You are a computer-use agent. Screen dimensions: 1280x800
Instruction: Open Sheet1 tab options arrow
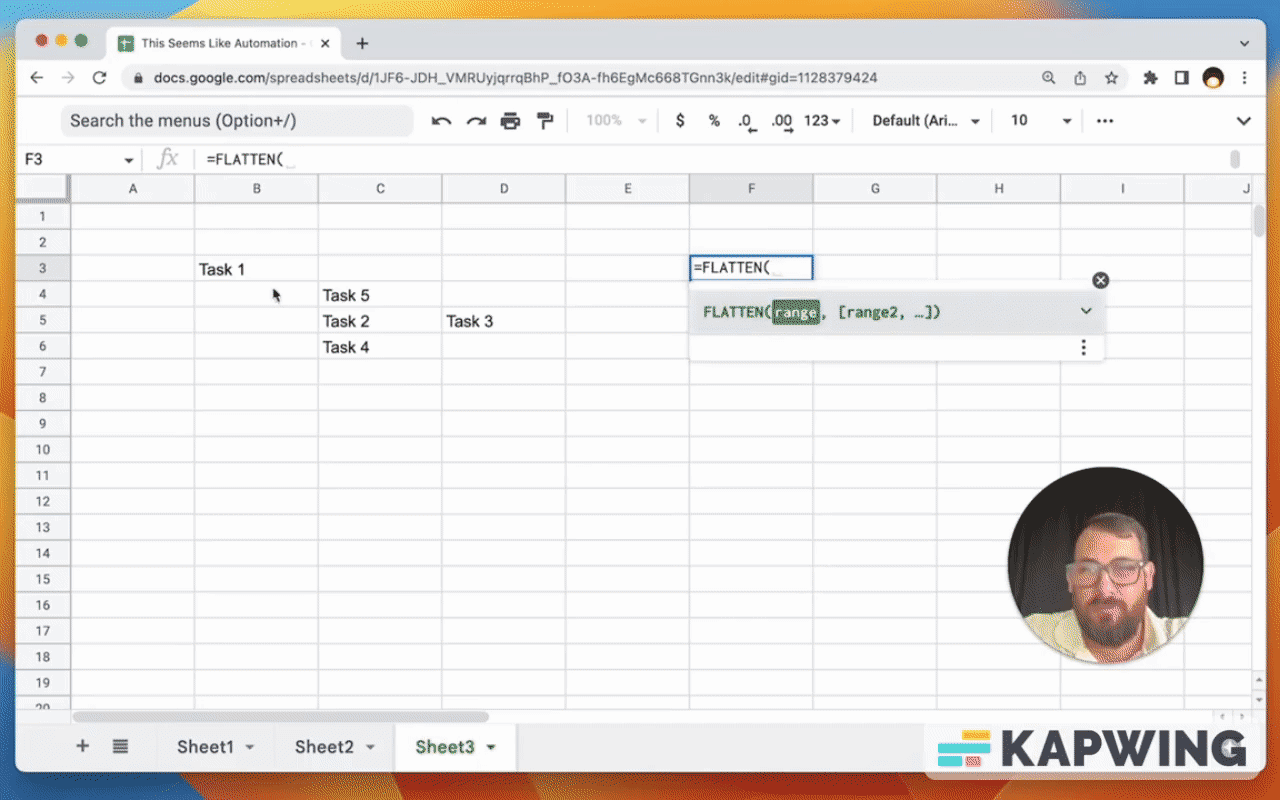250,747
